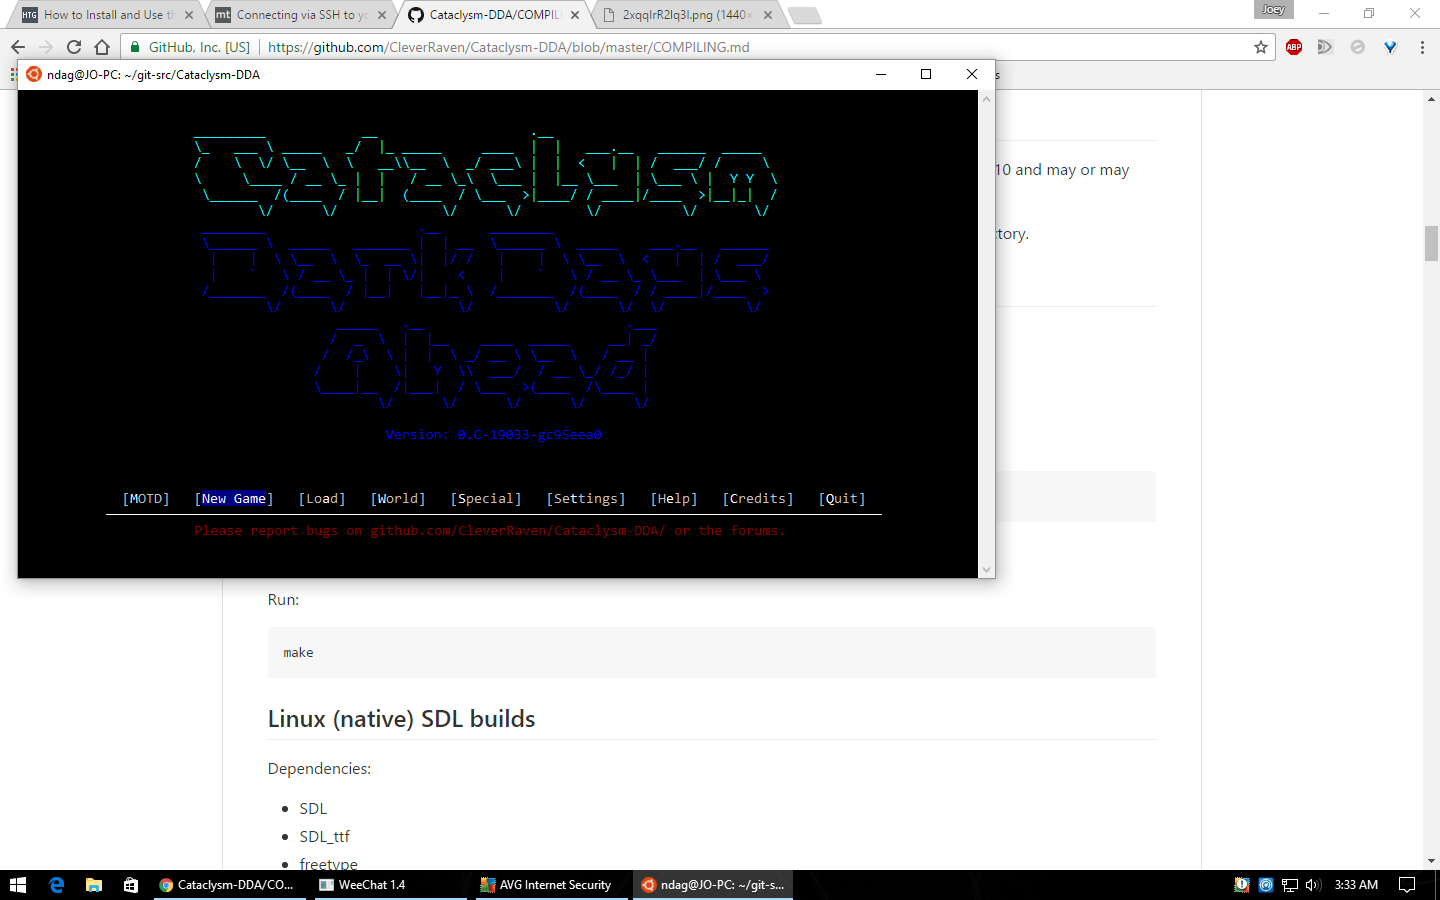Select [Quit] in the game menu

tap(842, 499)
